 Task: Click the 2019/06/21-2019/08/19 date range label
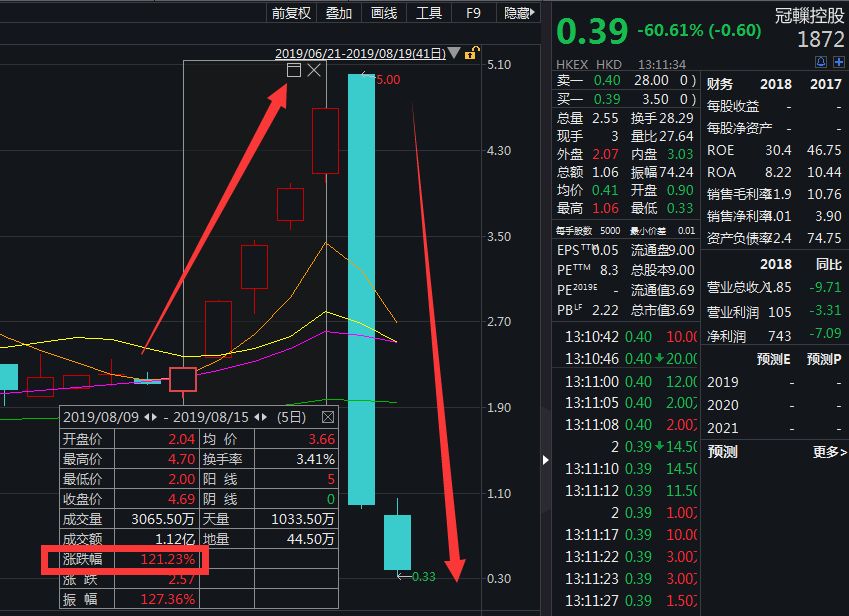[x=360, y=53]
